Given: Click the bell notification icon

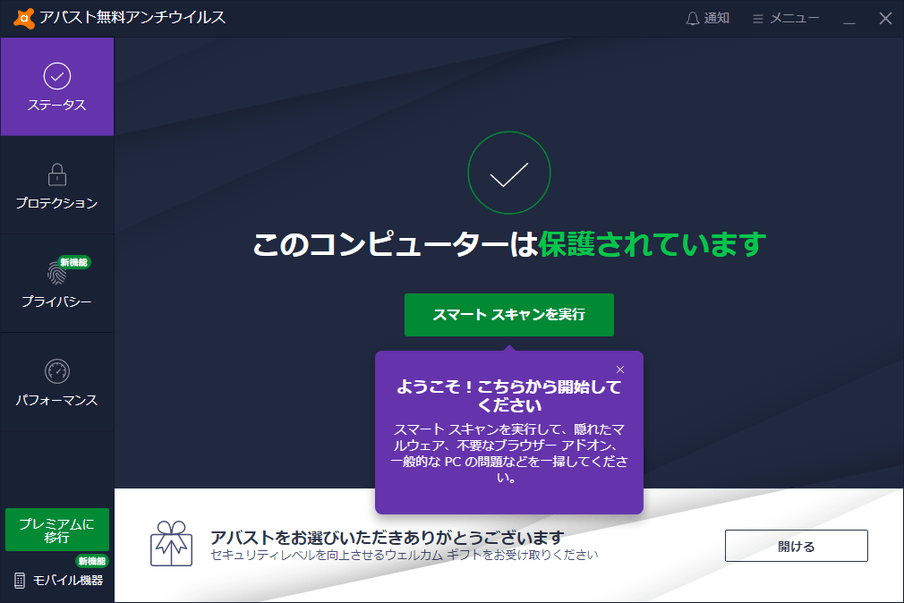Looking at the screenshot, I should 692,18.
